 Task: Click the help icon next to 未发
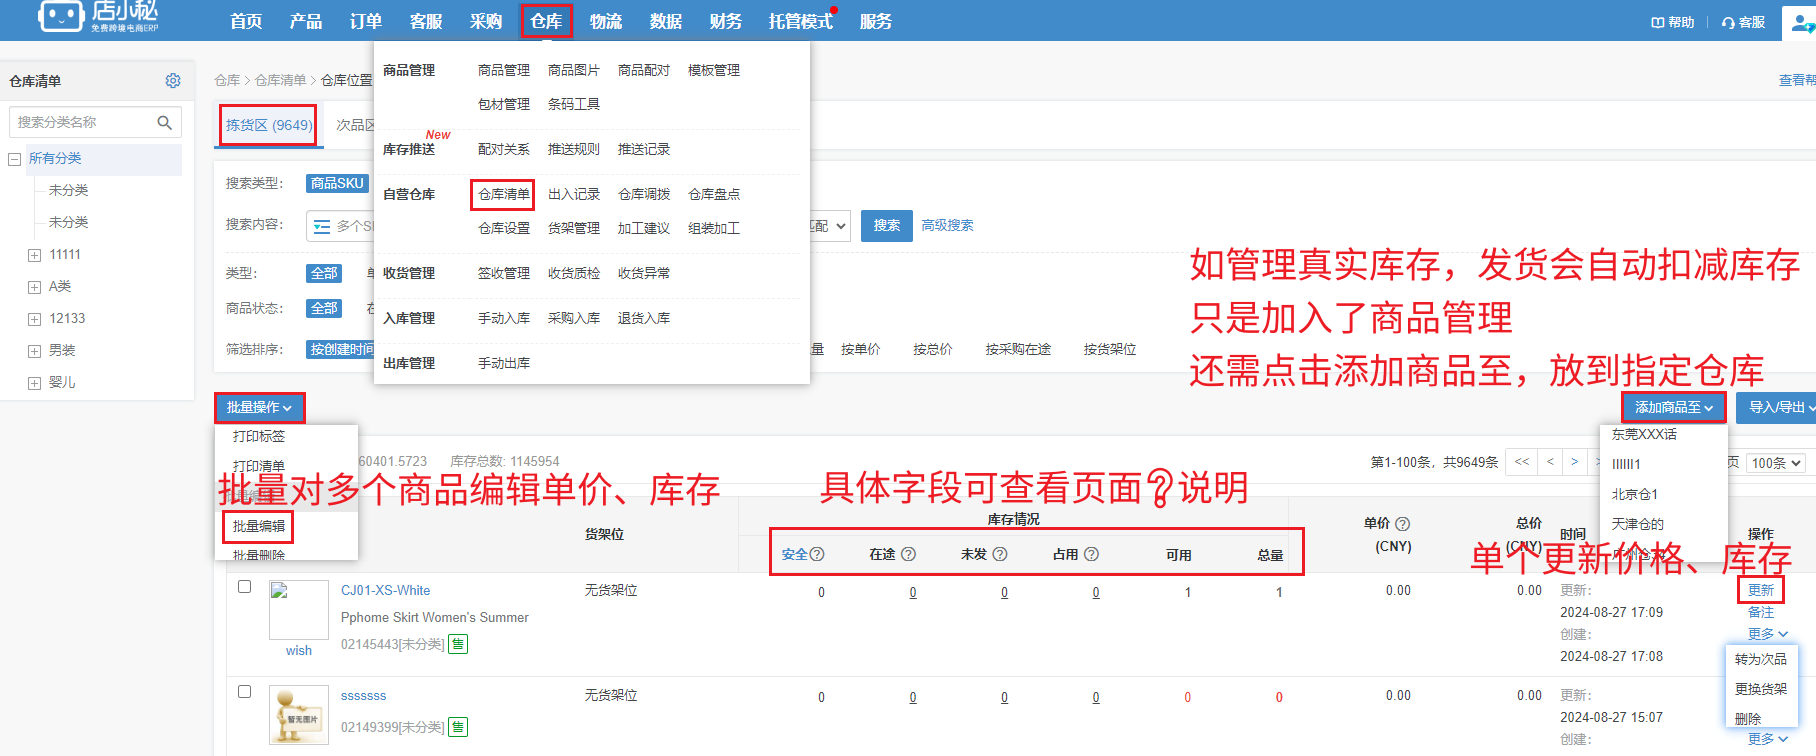tap(1000, 554)
